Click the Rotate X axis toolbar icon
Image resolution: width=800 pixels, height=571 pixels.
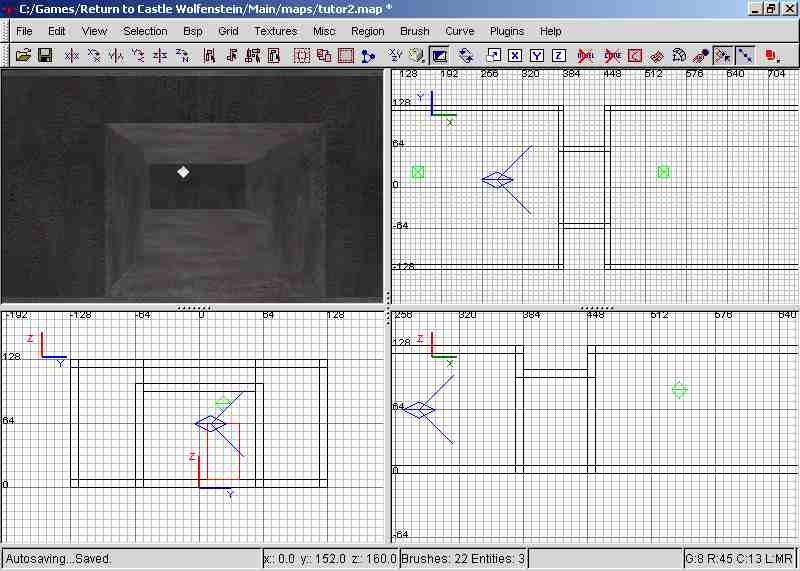coord(95,55)
